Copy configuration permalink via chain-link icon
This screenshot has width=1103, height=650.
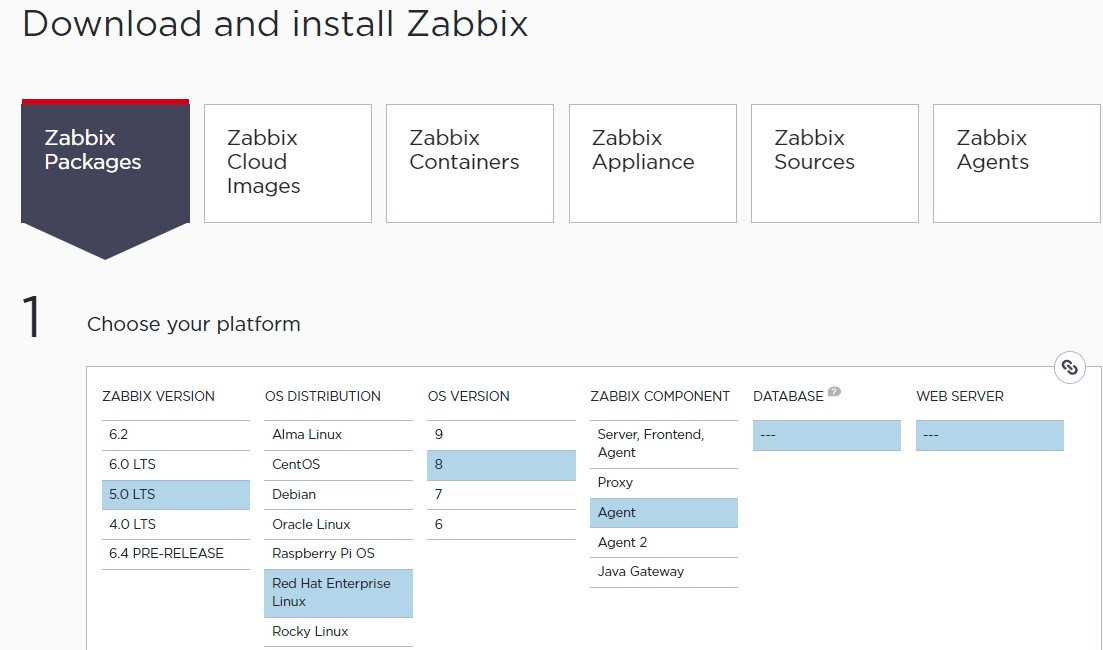[1070, 367]
